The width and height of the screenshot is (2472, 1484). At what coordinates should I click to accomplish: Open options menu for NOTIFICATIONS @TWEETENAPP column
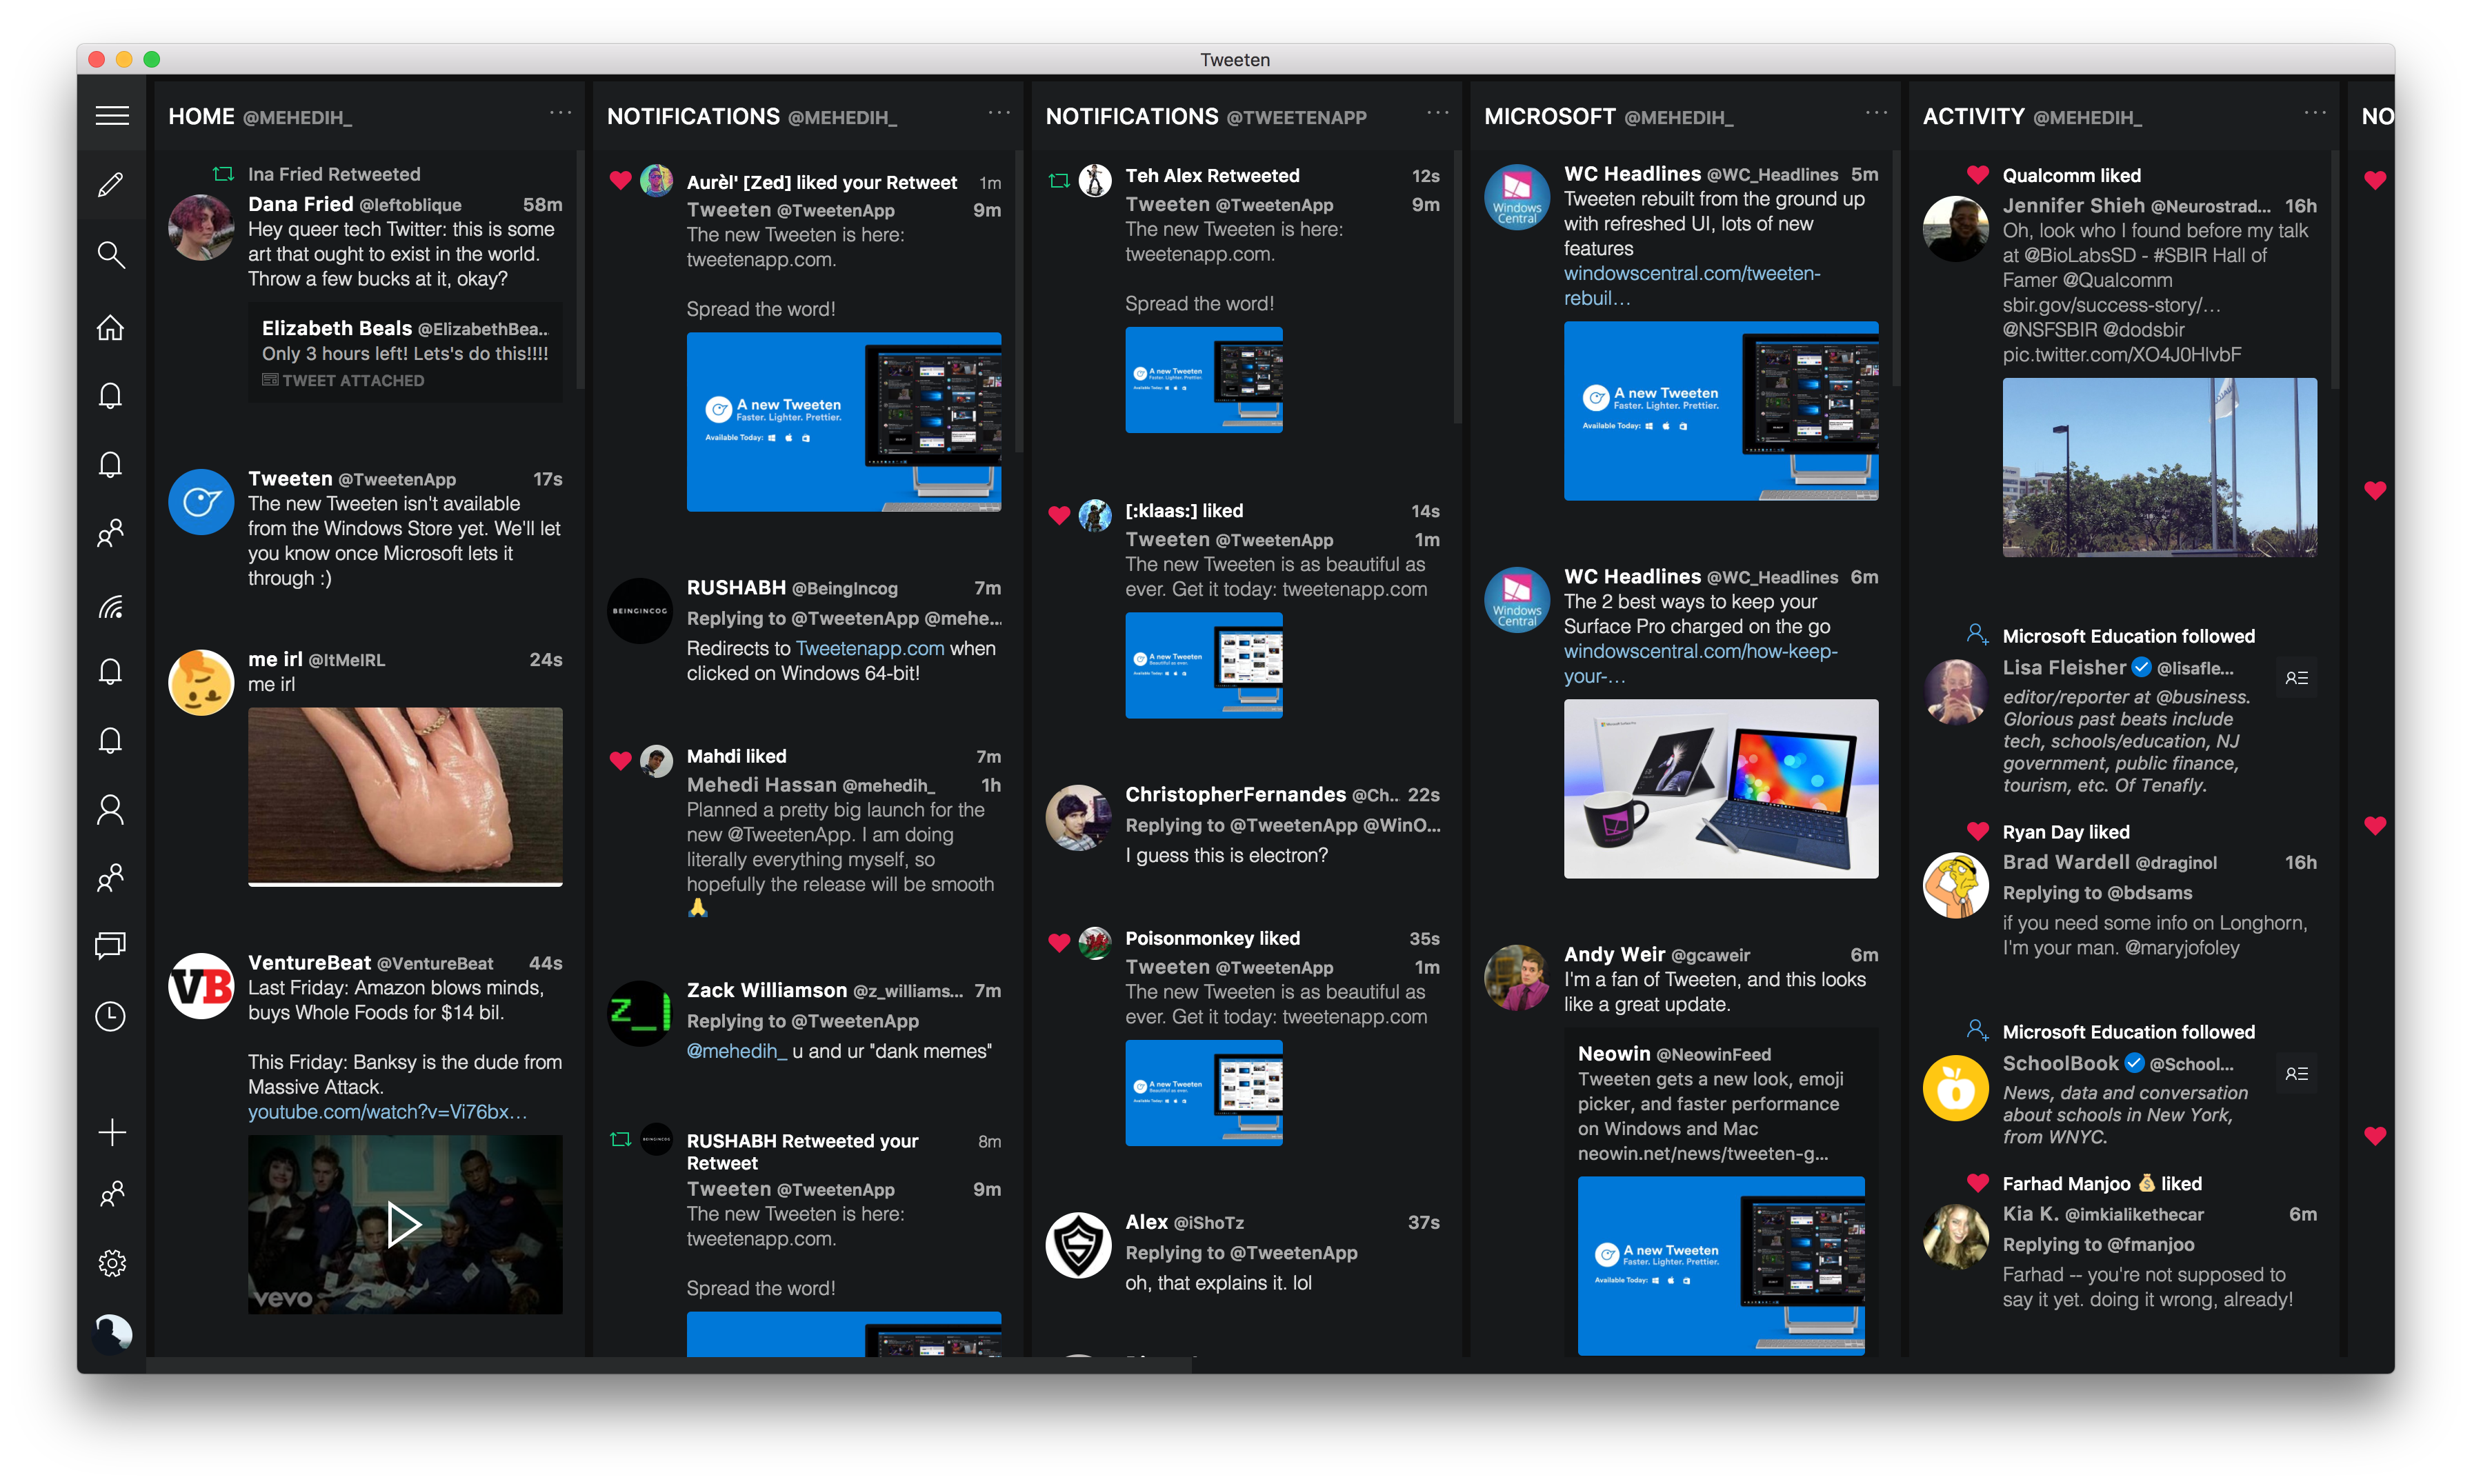(x=1437, y=113)
